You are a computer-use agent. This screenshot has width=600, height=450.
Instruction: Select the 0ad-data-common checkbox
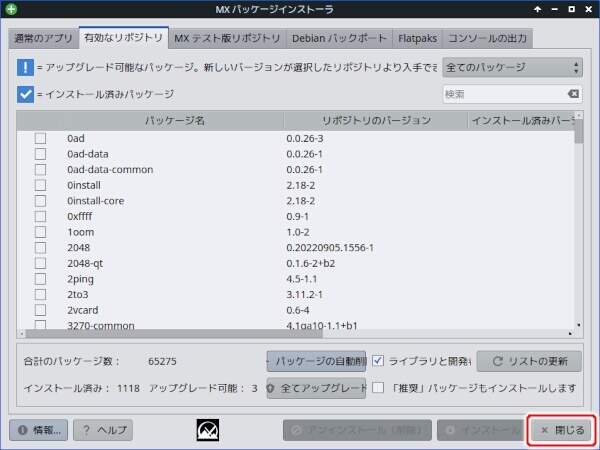pyautogui.click(x=40, y=170)
